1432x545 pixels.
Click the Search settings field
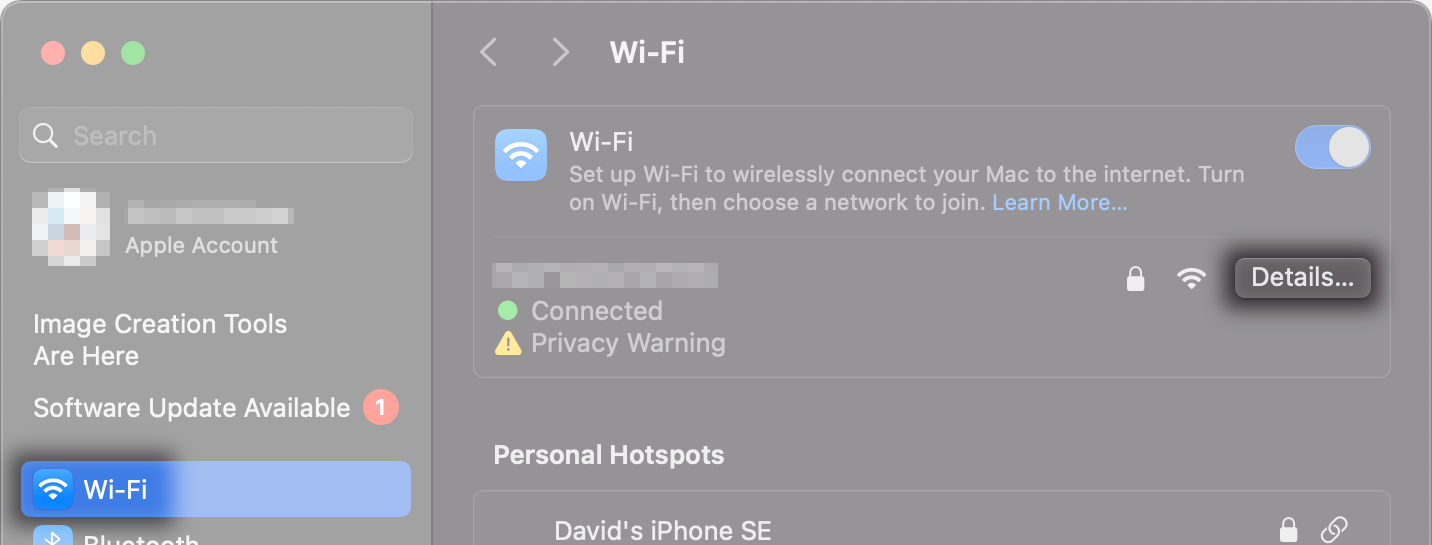tap(216, 135)
